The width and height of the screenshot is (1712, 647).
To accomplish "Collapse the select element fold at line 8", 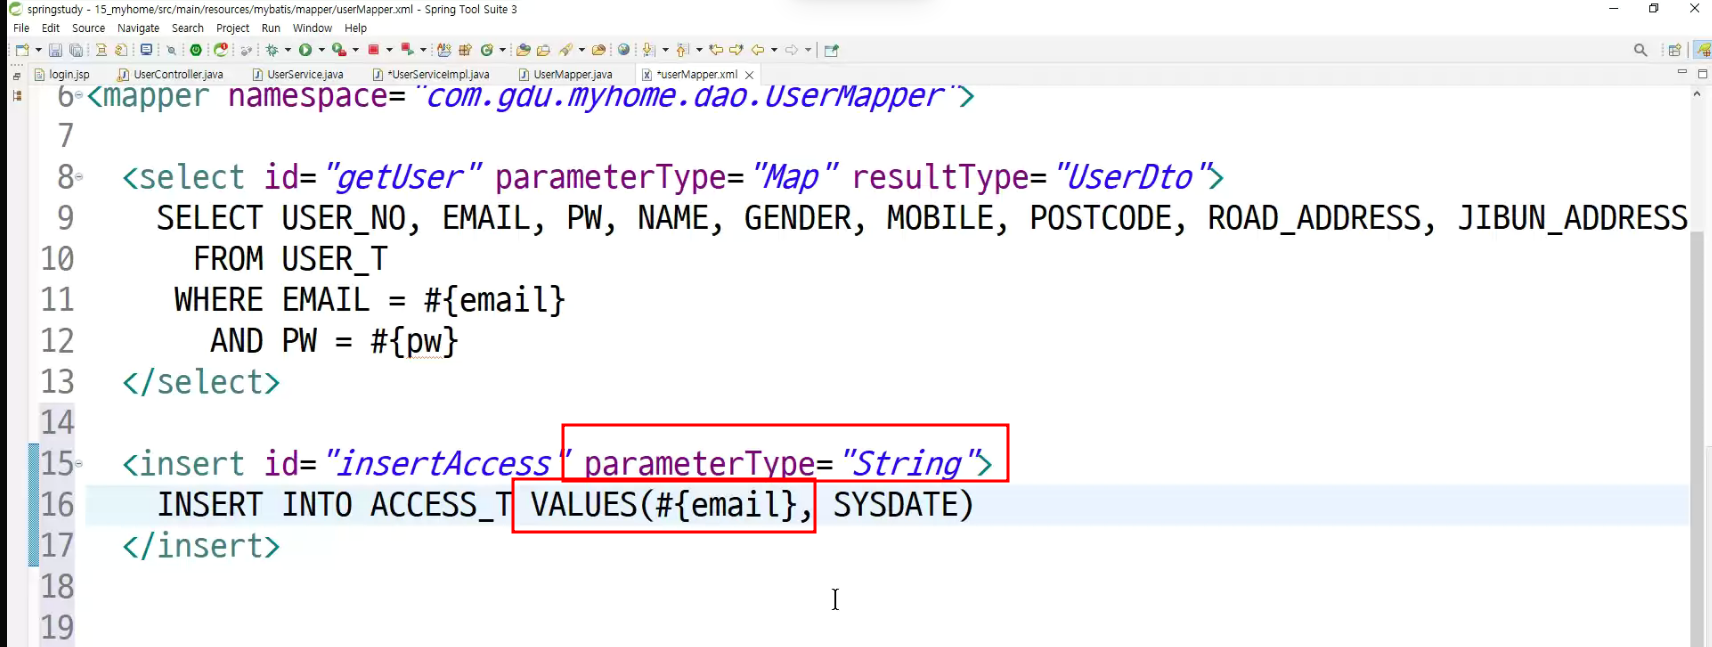I will (x=79, y=178).
